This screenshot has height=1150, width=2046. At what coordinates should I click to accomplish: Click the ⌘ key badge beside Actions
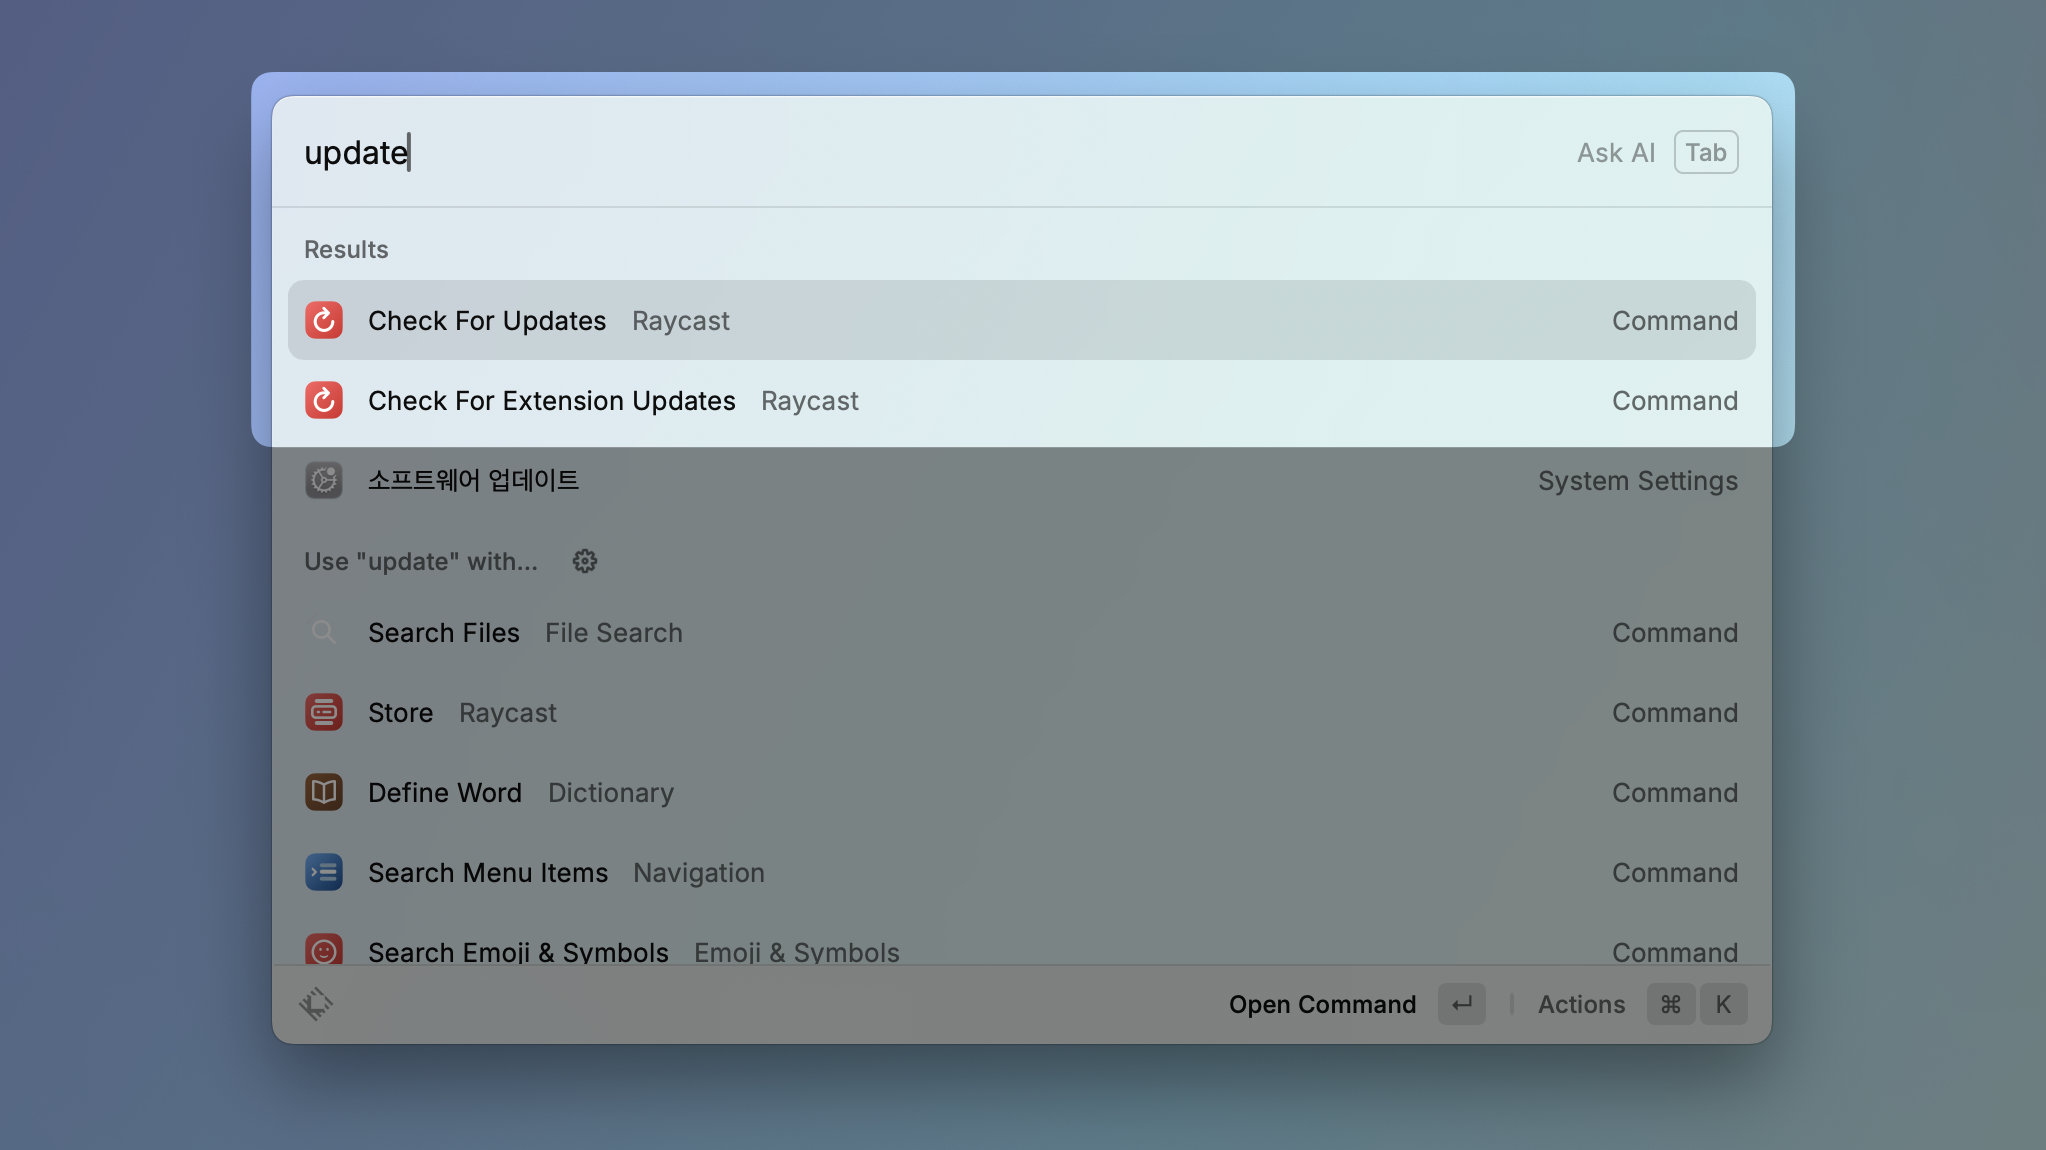point(1669,1004)
